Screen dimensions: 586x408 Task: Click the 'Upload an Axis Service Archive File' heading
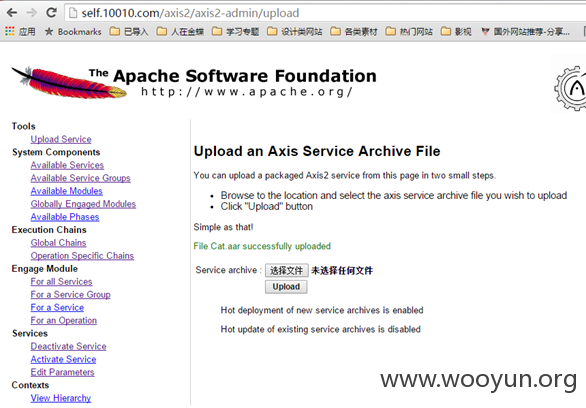[x=317, y=151]
